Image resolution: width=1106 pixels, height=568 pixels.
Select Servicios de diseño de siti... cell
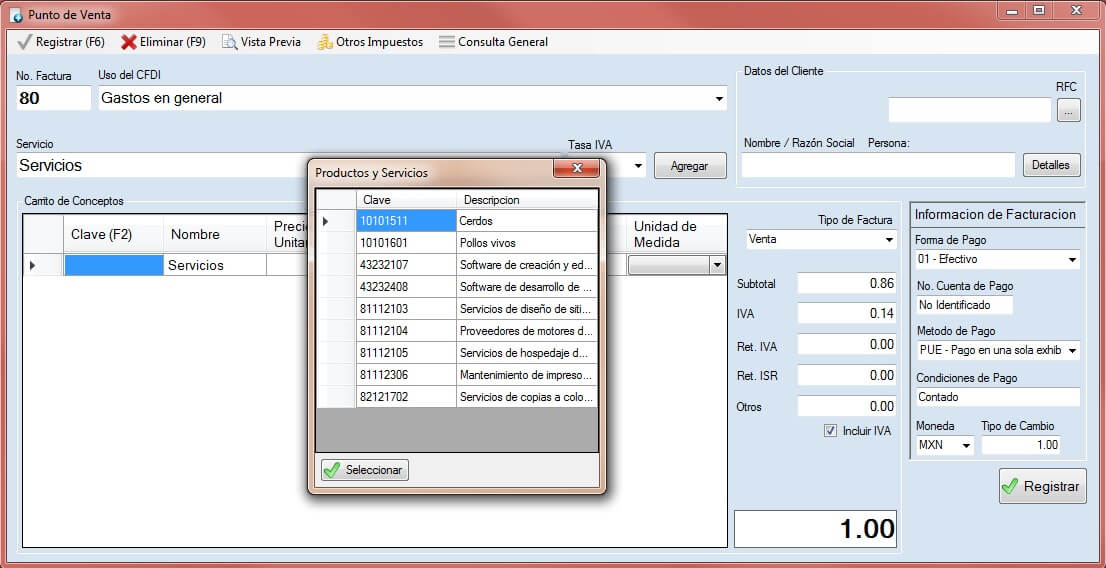pos(527,308)
